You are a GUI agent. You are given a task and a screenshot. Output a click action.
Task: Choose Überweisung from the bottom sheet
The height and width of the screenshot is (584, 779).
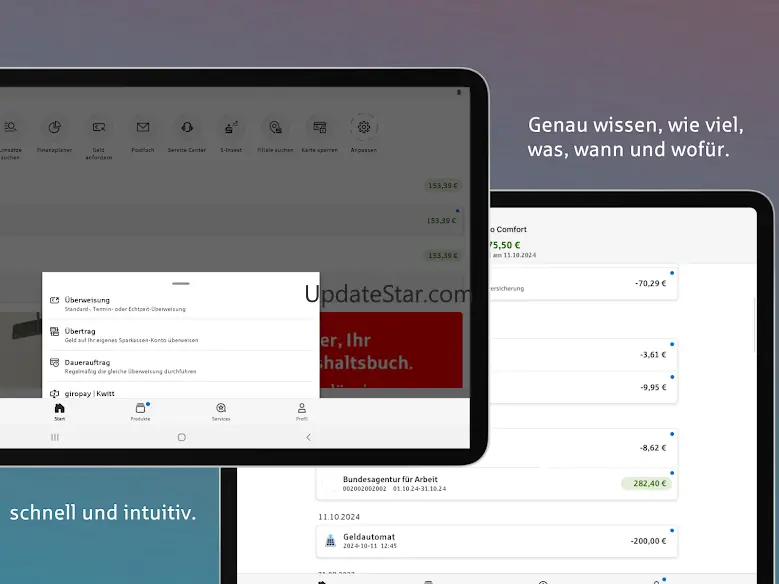click(181, 304)
